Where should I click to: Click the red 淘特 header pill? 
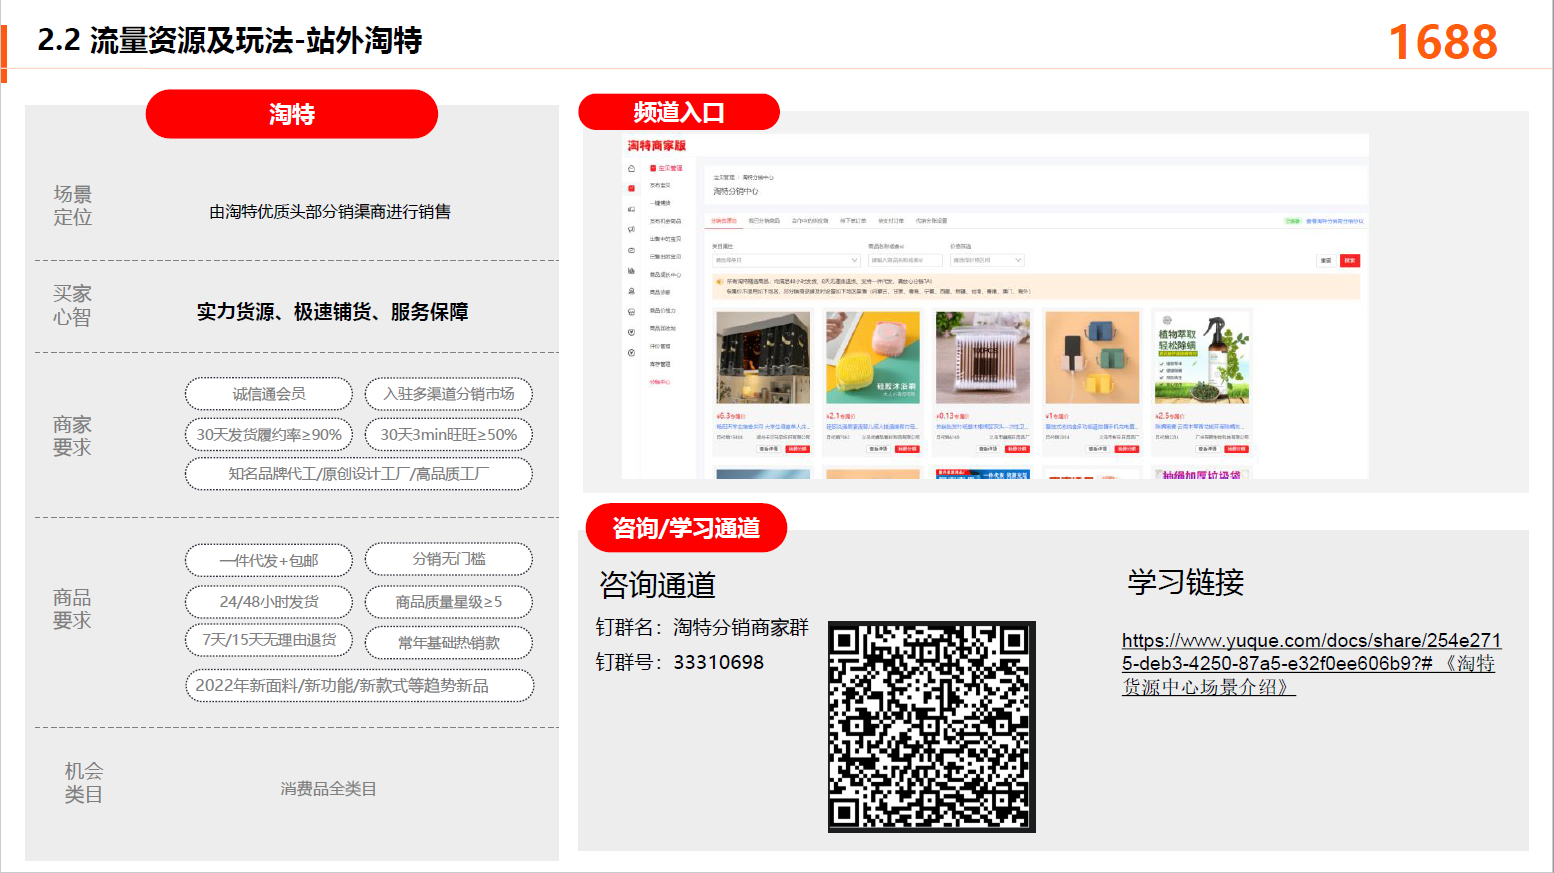click(292, 114)
